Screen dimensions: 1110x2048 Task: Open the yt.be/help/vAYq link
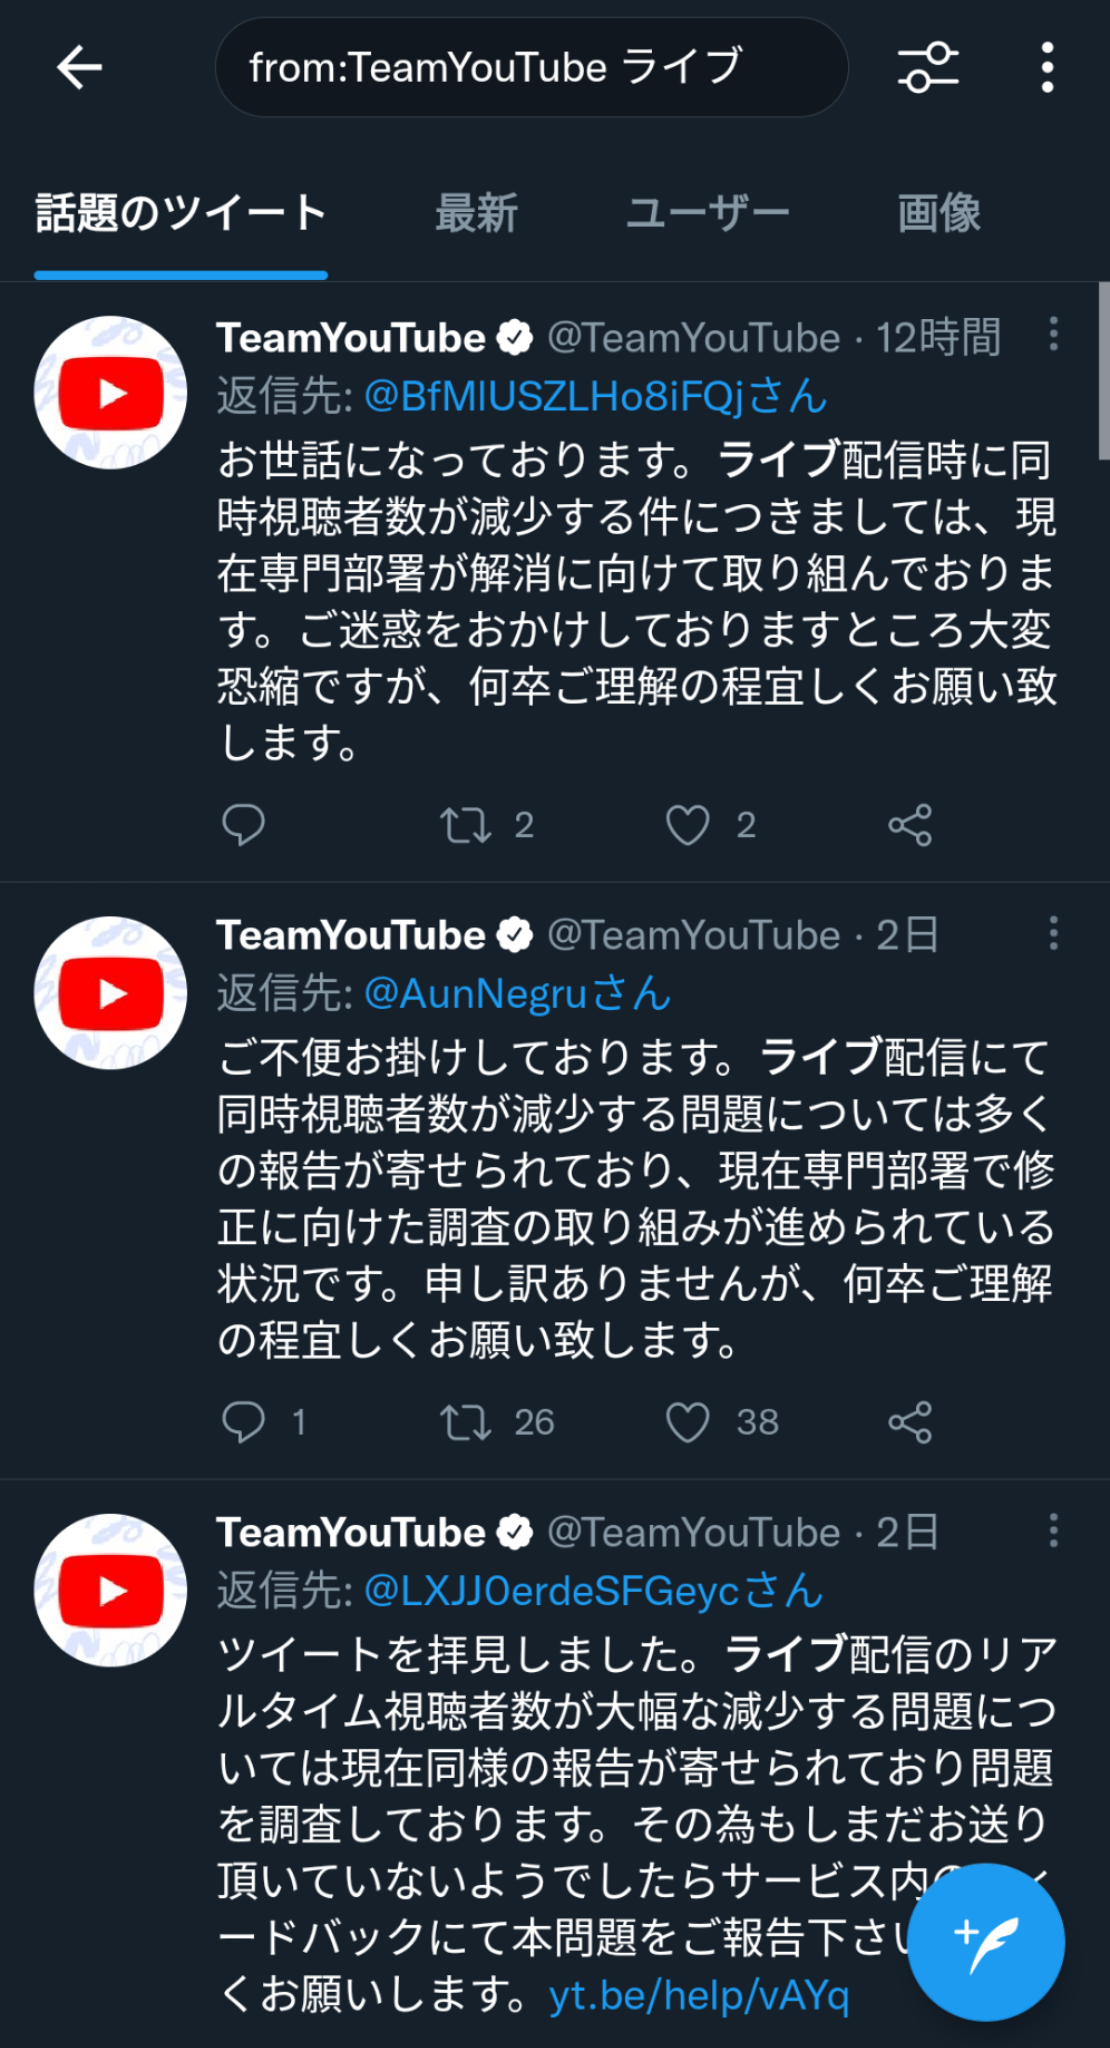pos(699,1996)
